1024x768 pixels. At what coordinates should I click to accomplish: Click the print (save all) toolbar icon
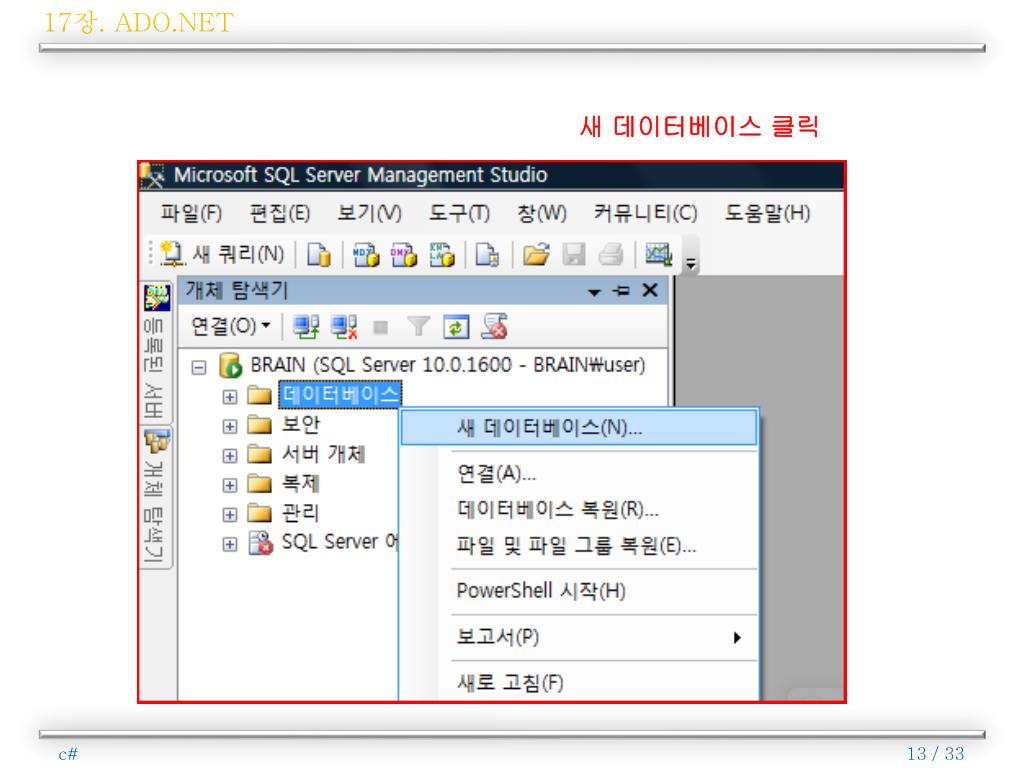pyautogui.click(x=611, y=255)
